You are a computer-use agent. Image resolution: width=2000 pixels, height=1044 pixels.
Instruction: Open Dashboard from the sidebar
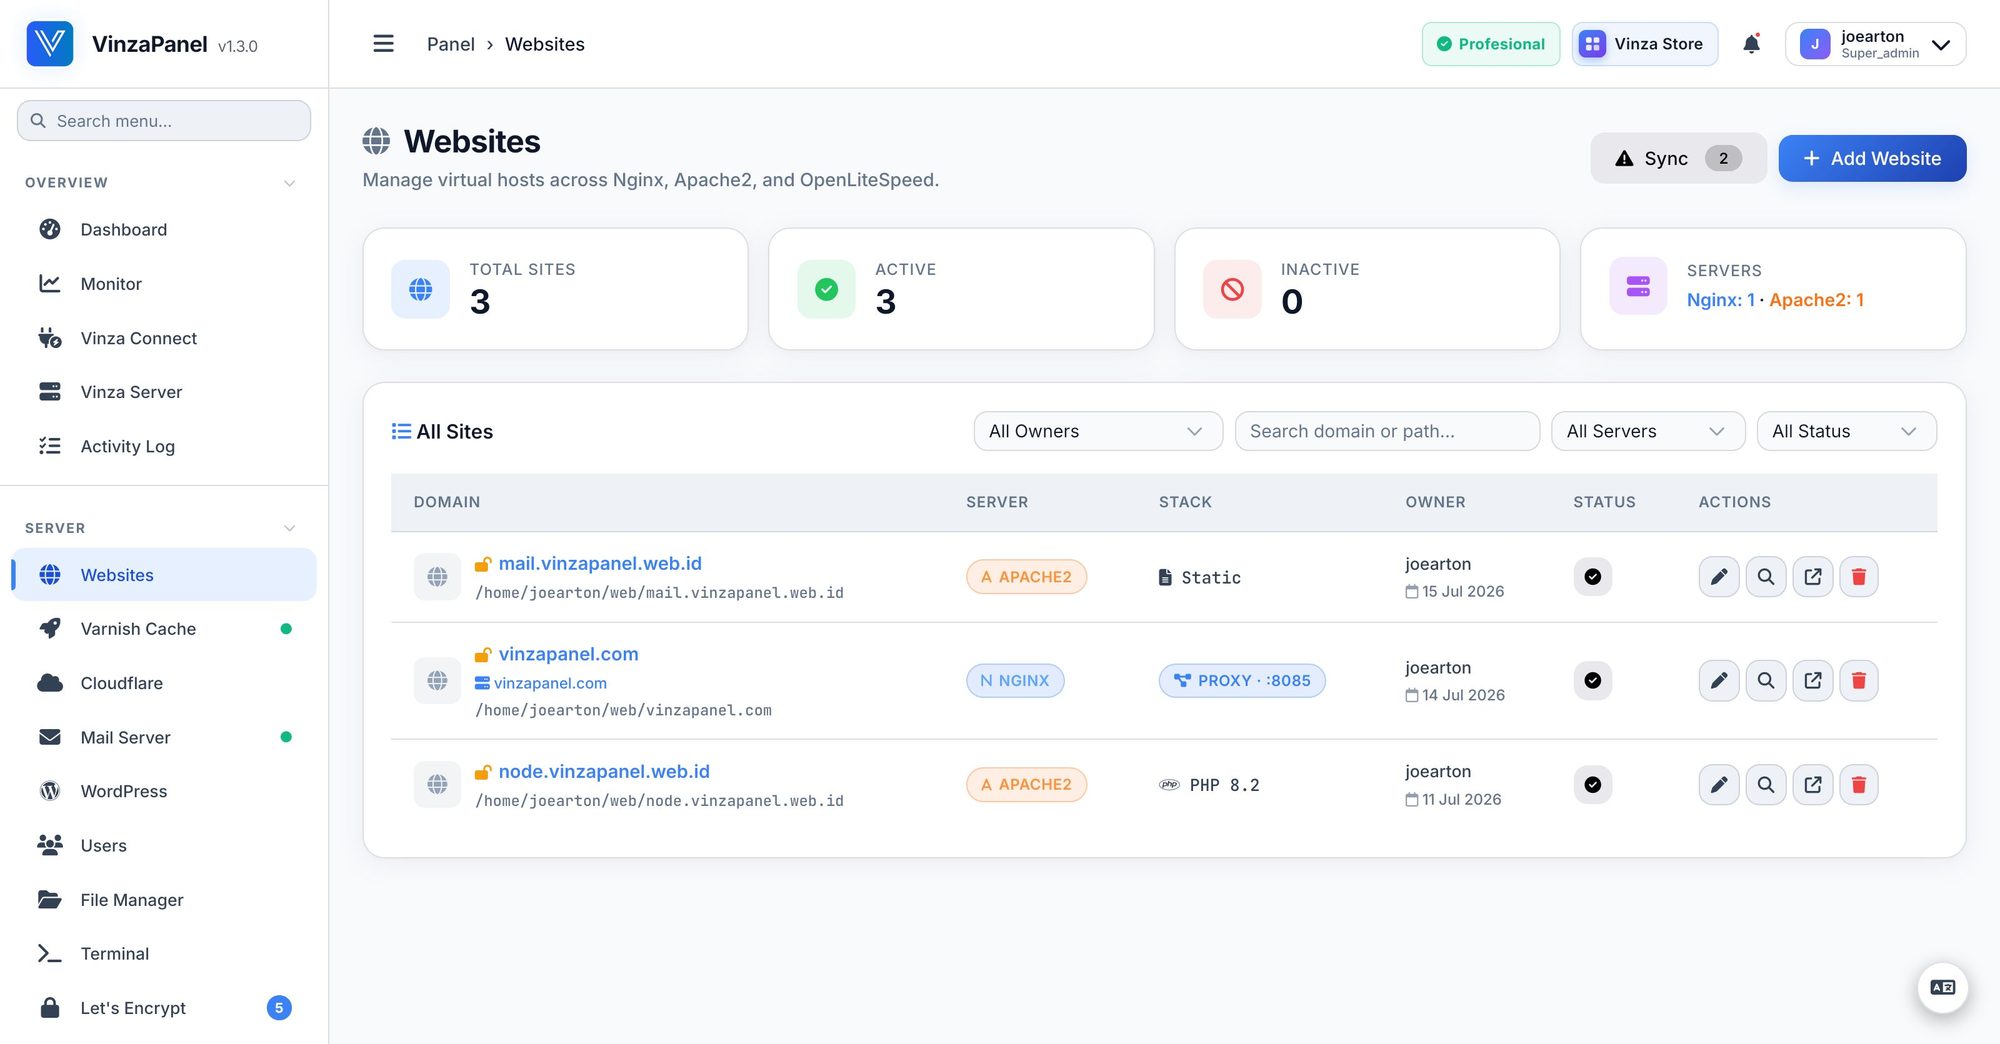(x=164, y=230)
